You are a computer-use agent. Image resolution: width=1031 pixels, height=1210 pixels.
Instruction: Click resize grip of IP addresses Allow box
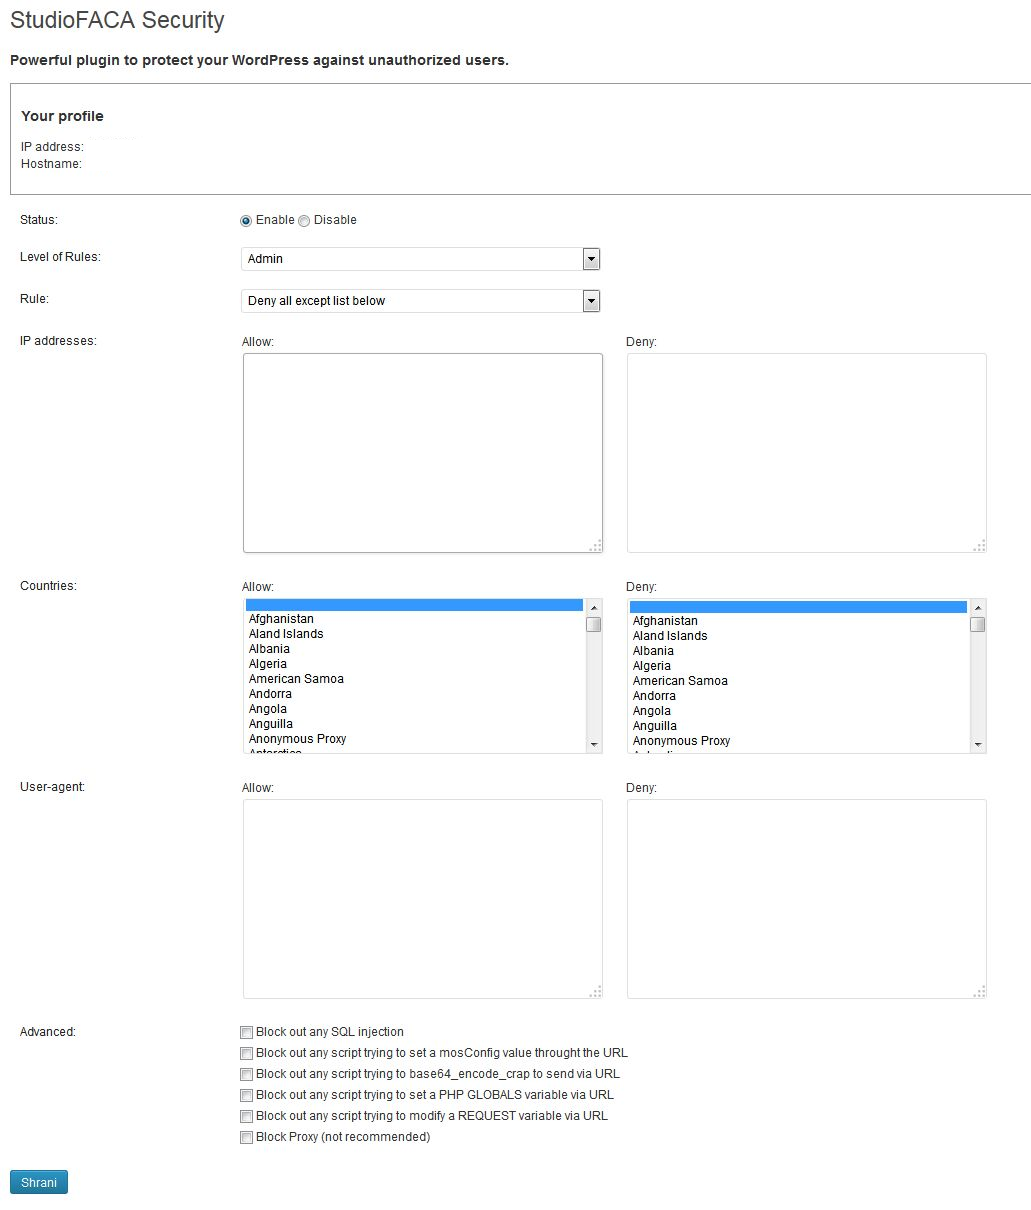[596, 545]
